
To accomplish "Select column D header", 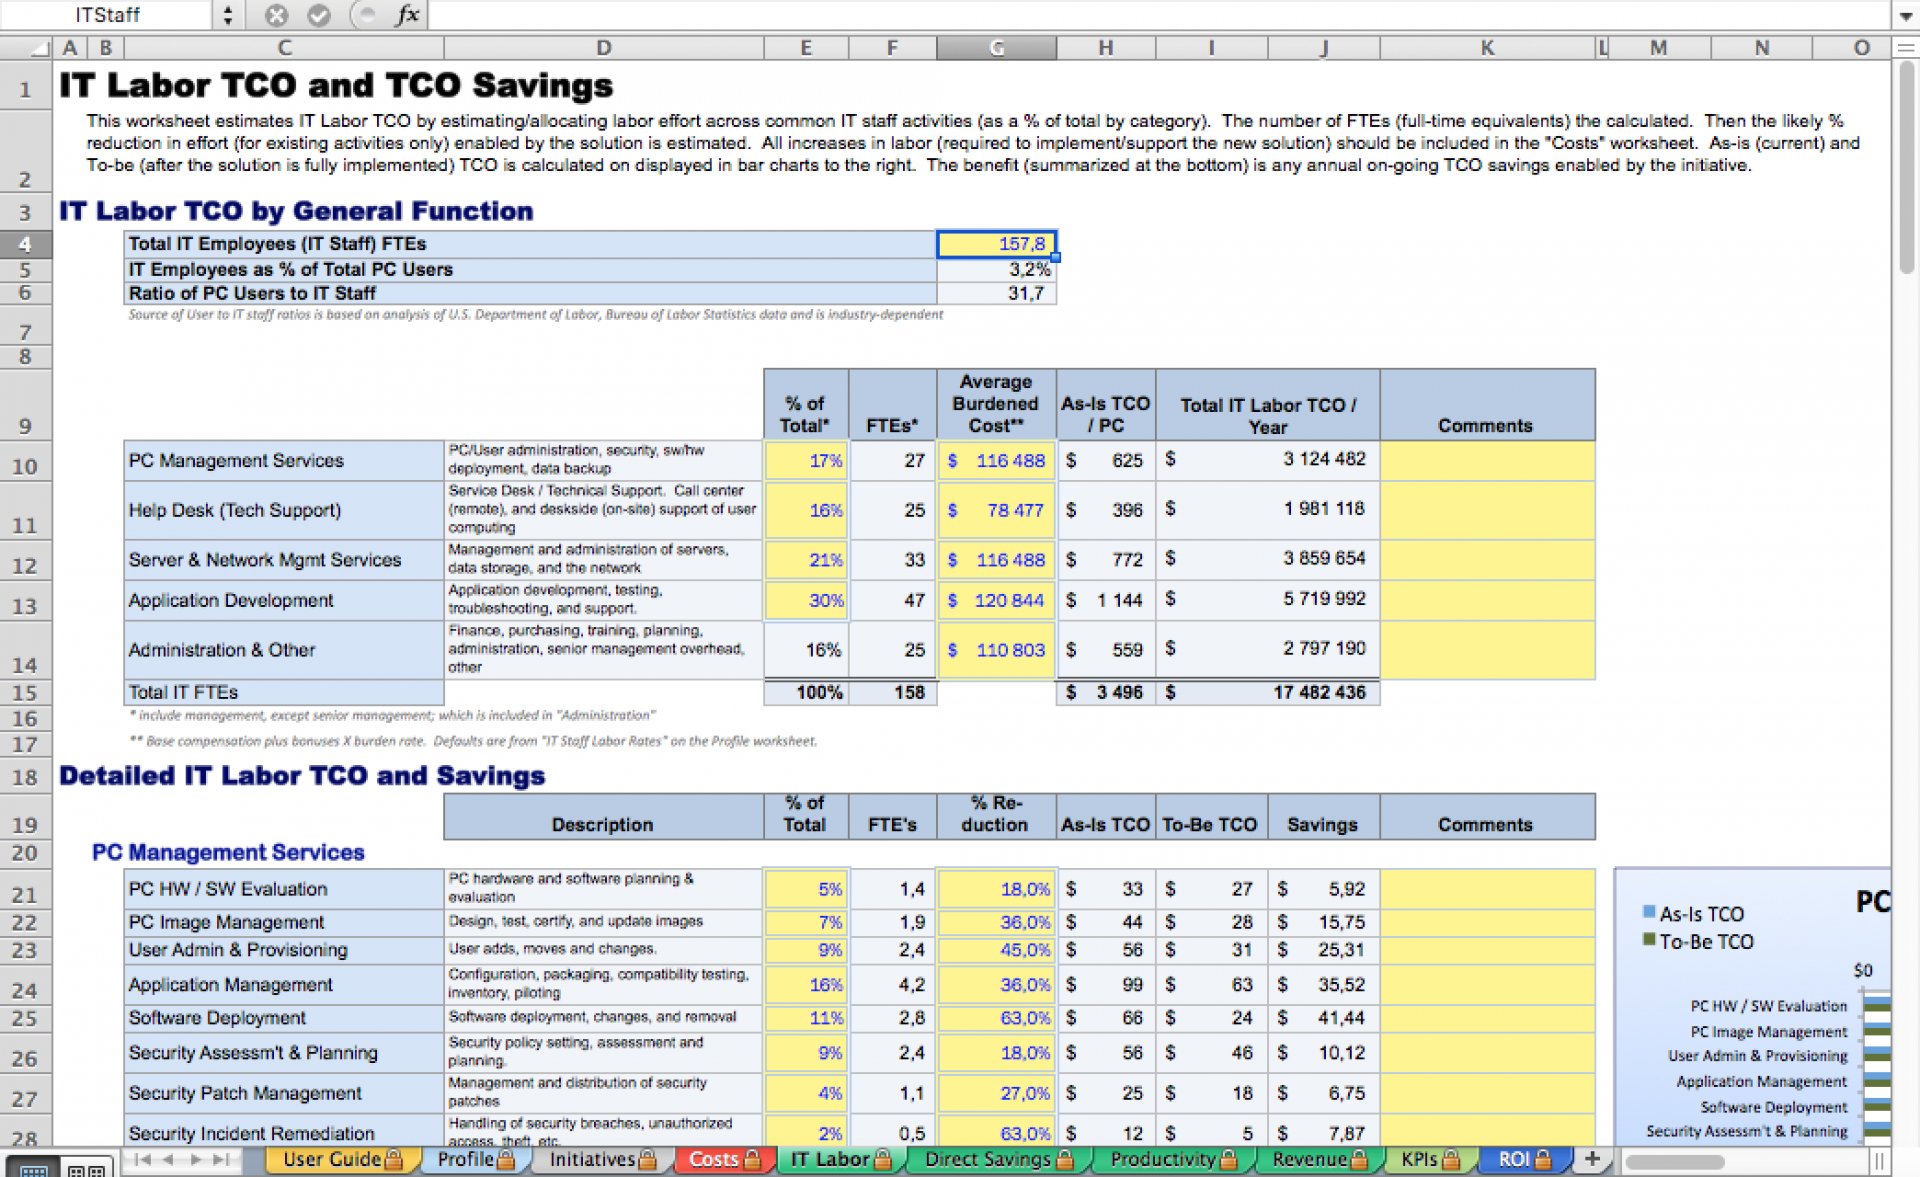I will pyautogui.click(x=603, y=47).
